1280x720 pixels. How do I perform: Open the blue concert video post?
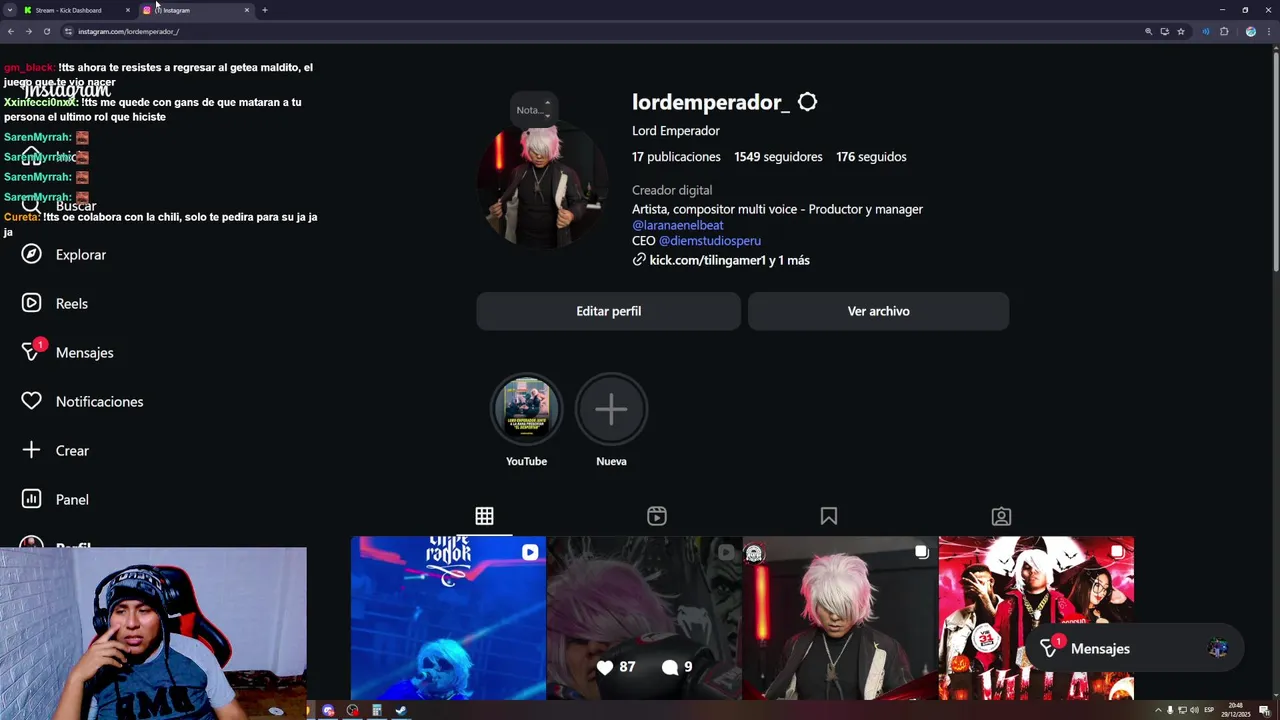click(x=448, y=618)
